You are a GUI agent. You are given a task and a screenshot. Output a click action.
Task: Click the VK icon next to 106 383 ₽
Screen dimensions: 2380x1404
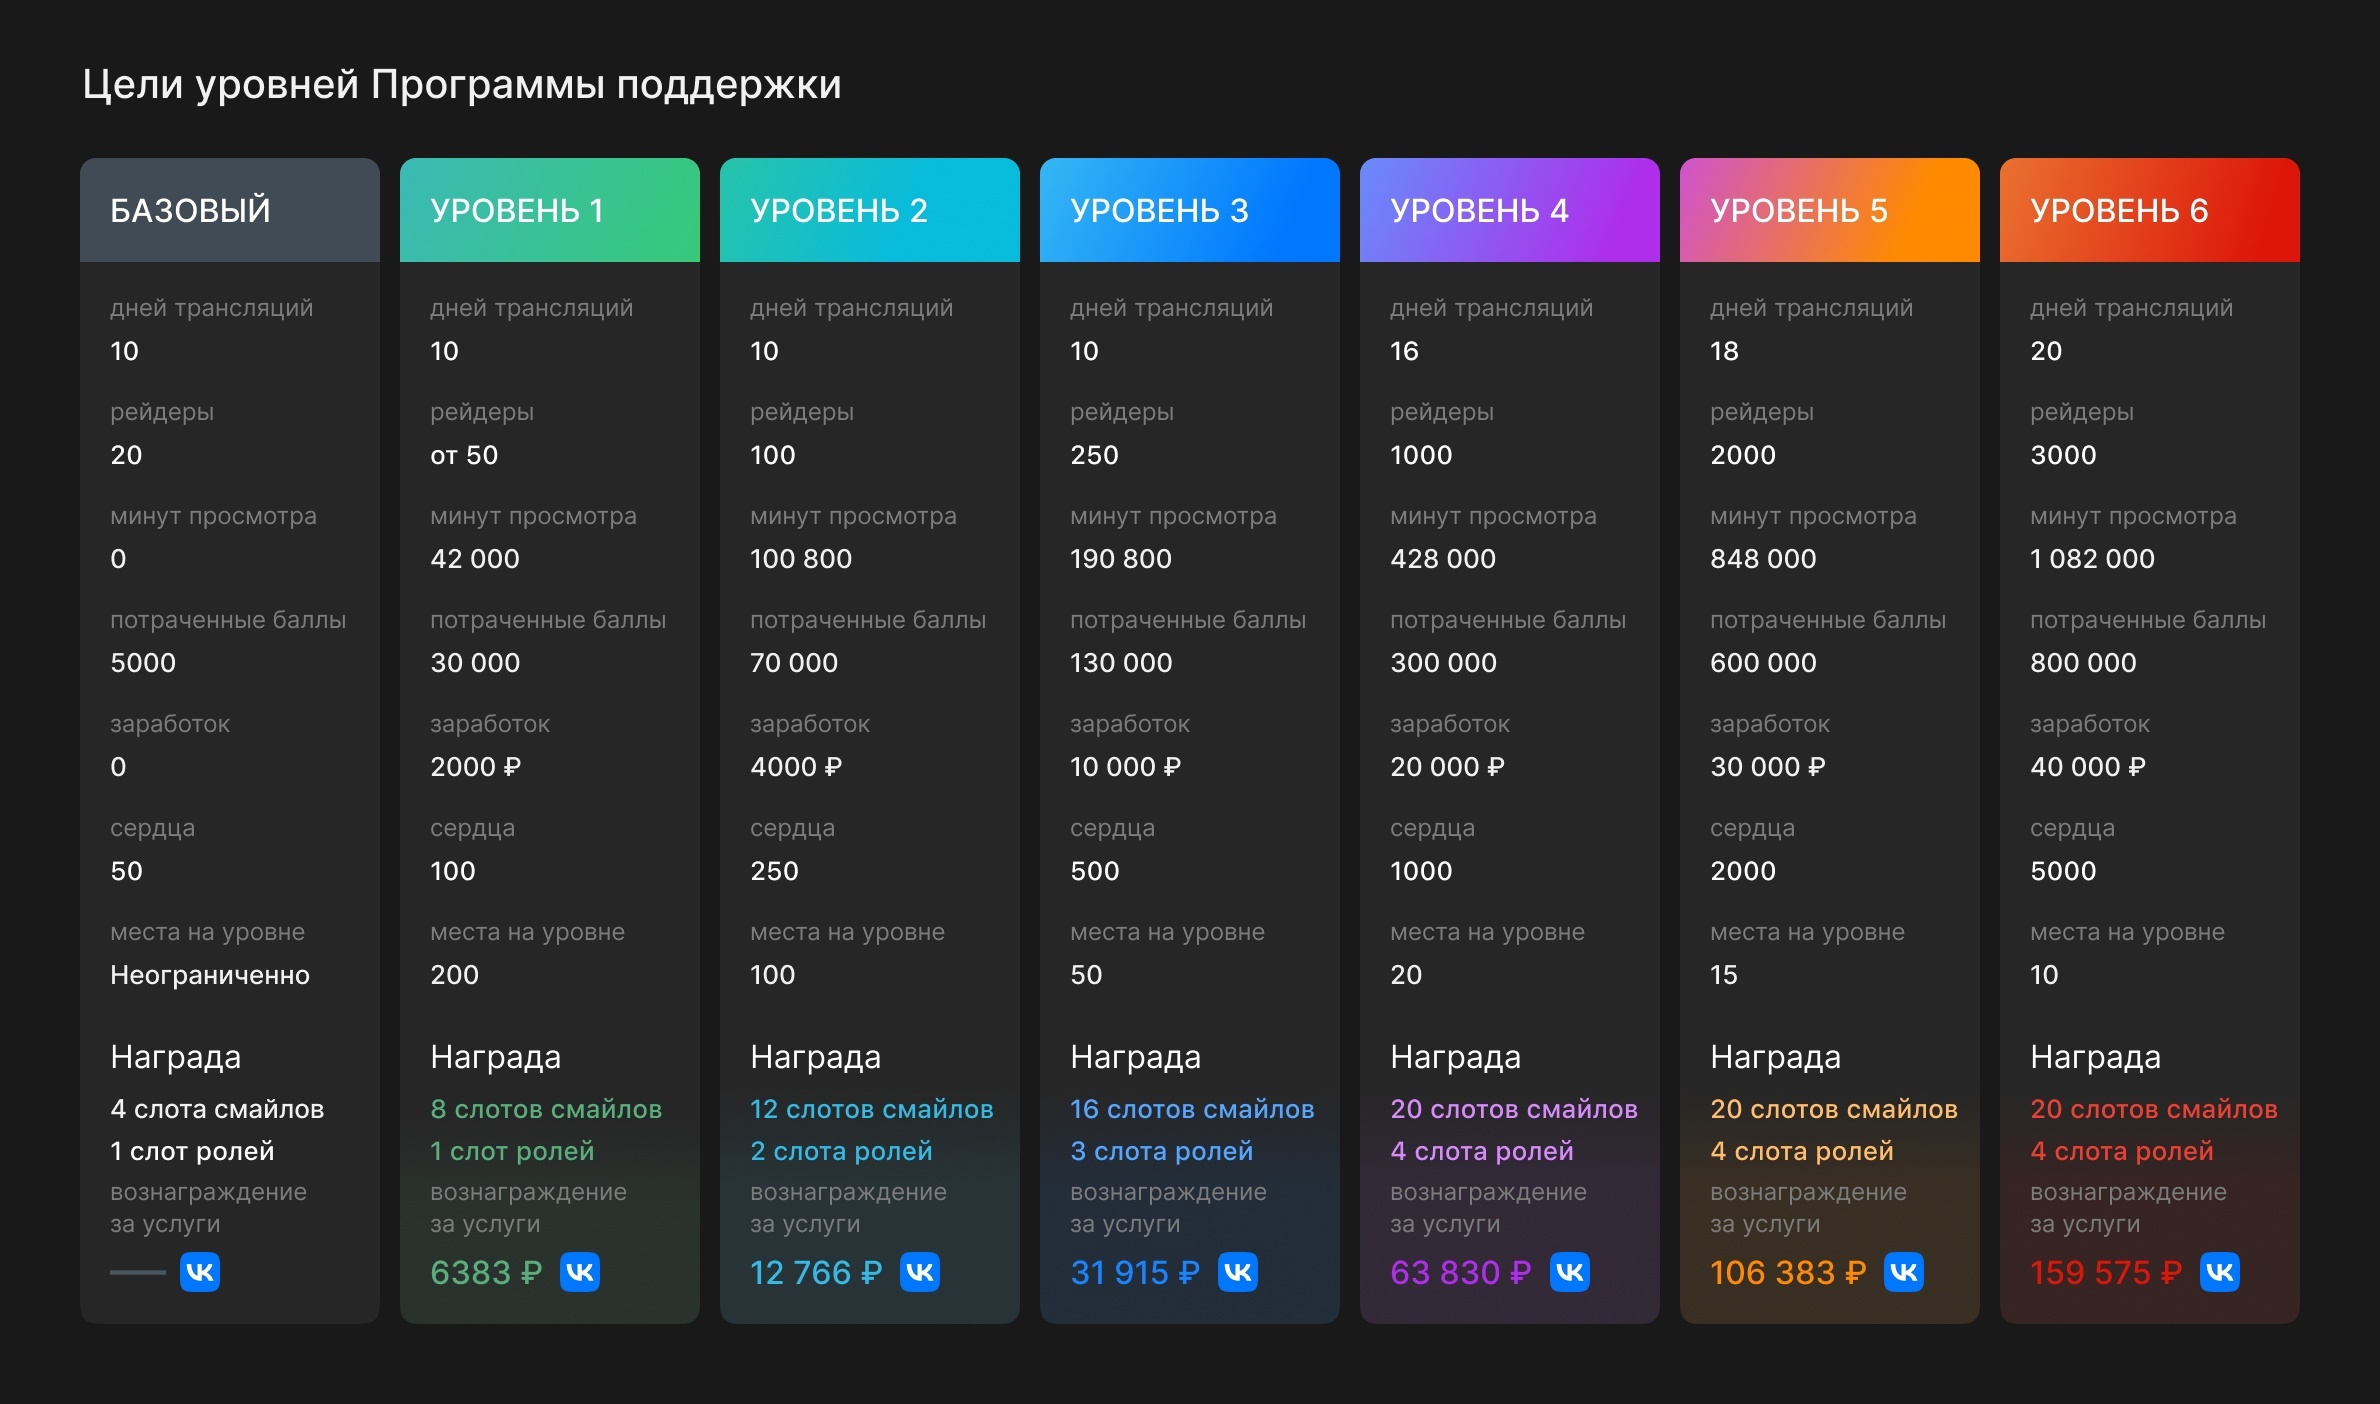(1904, 1272)
